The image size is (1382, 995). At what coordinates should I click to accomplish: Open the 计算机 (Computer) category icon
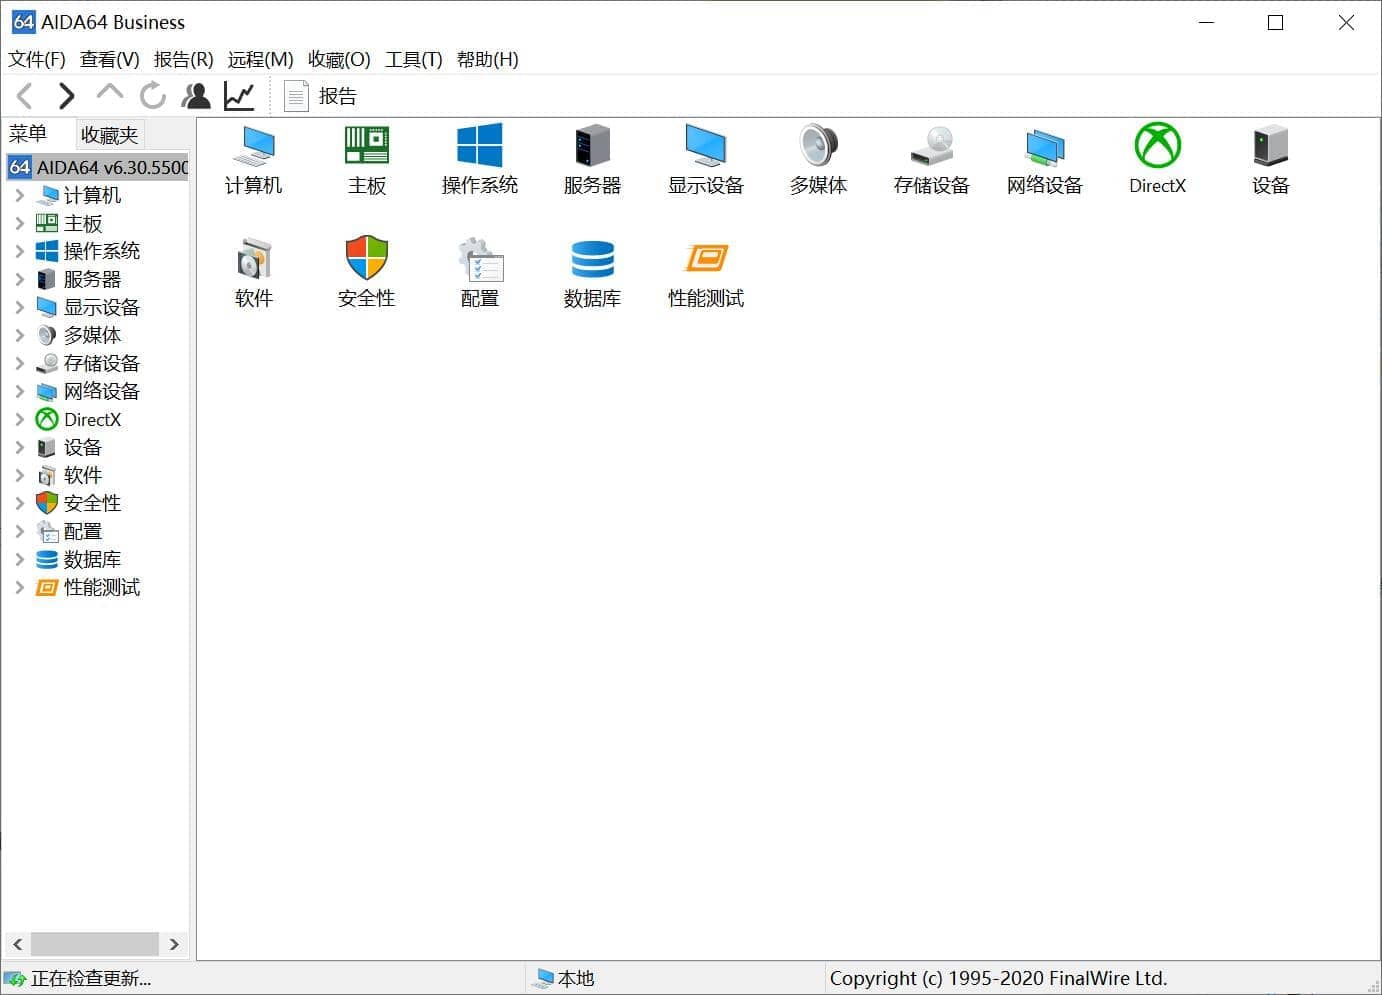254,160
